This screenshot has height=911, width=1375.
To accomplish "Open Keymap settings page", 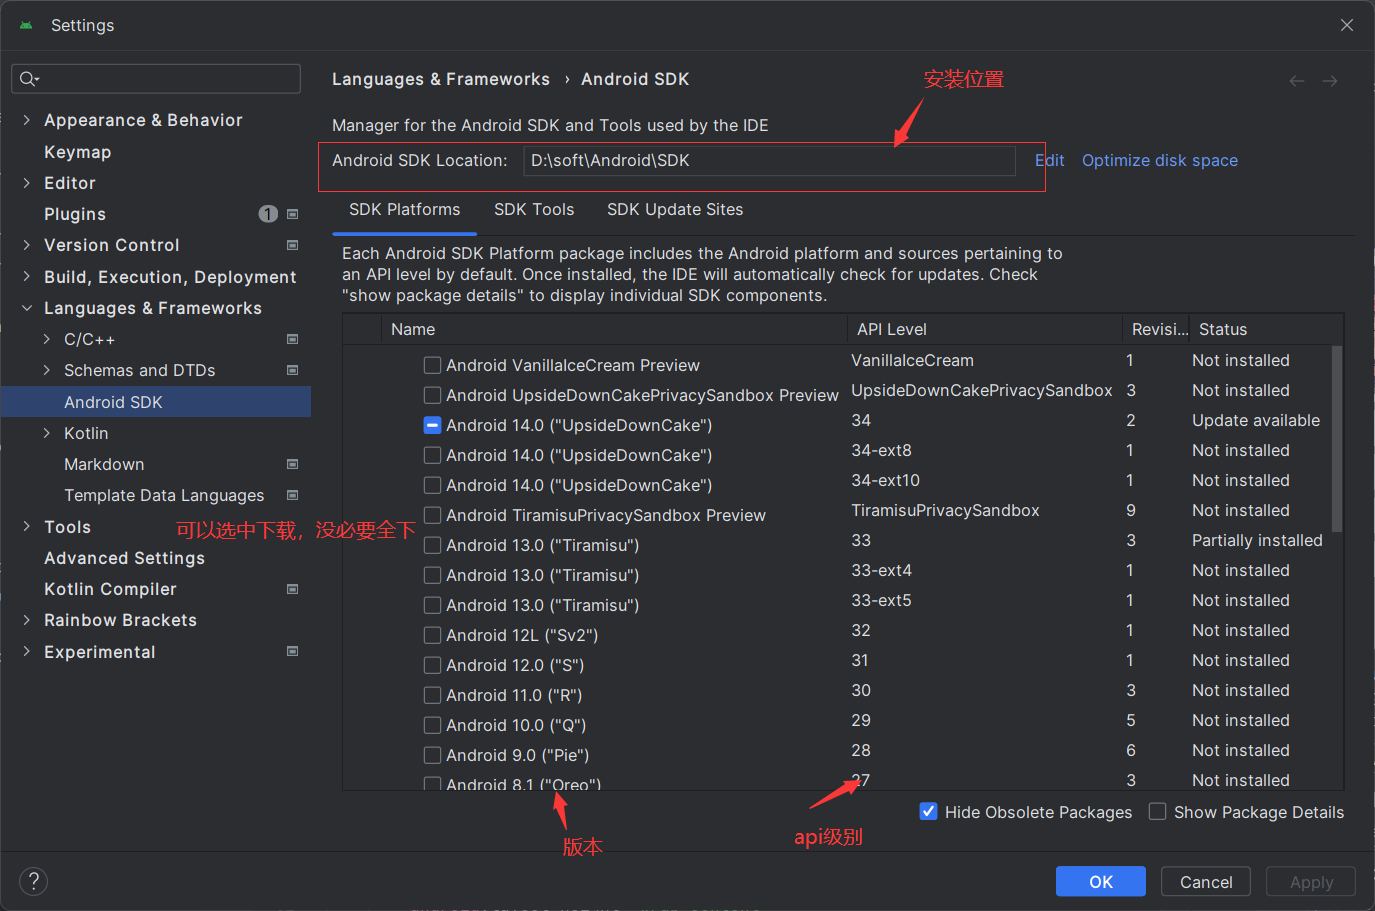I will click(x=77, y=152).
